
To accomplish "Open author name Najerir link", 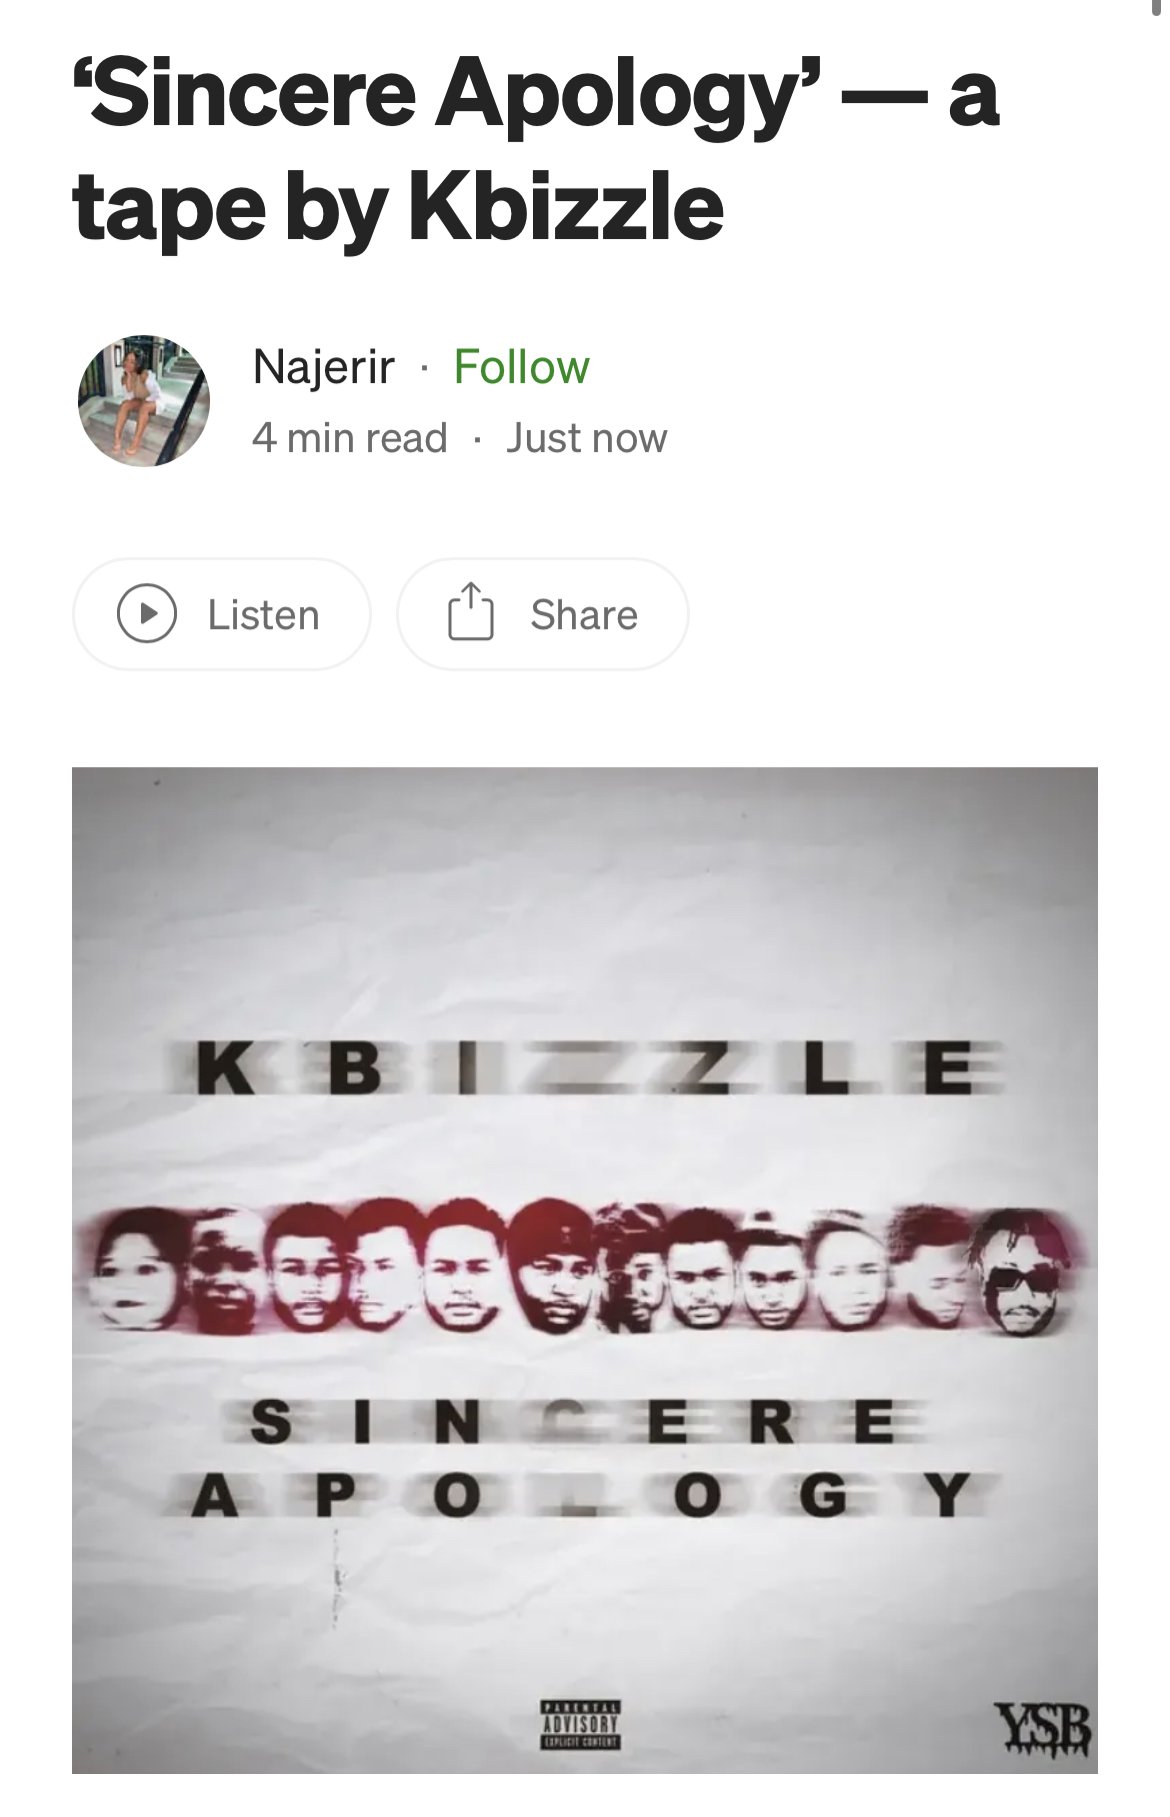I will [x=324, y=367].
